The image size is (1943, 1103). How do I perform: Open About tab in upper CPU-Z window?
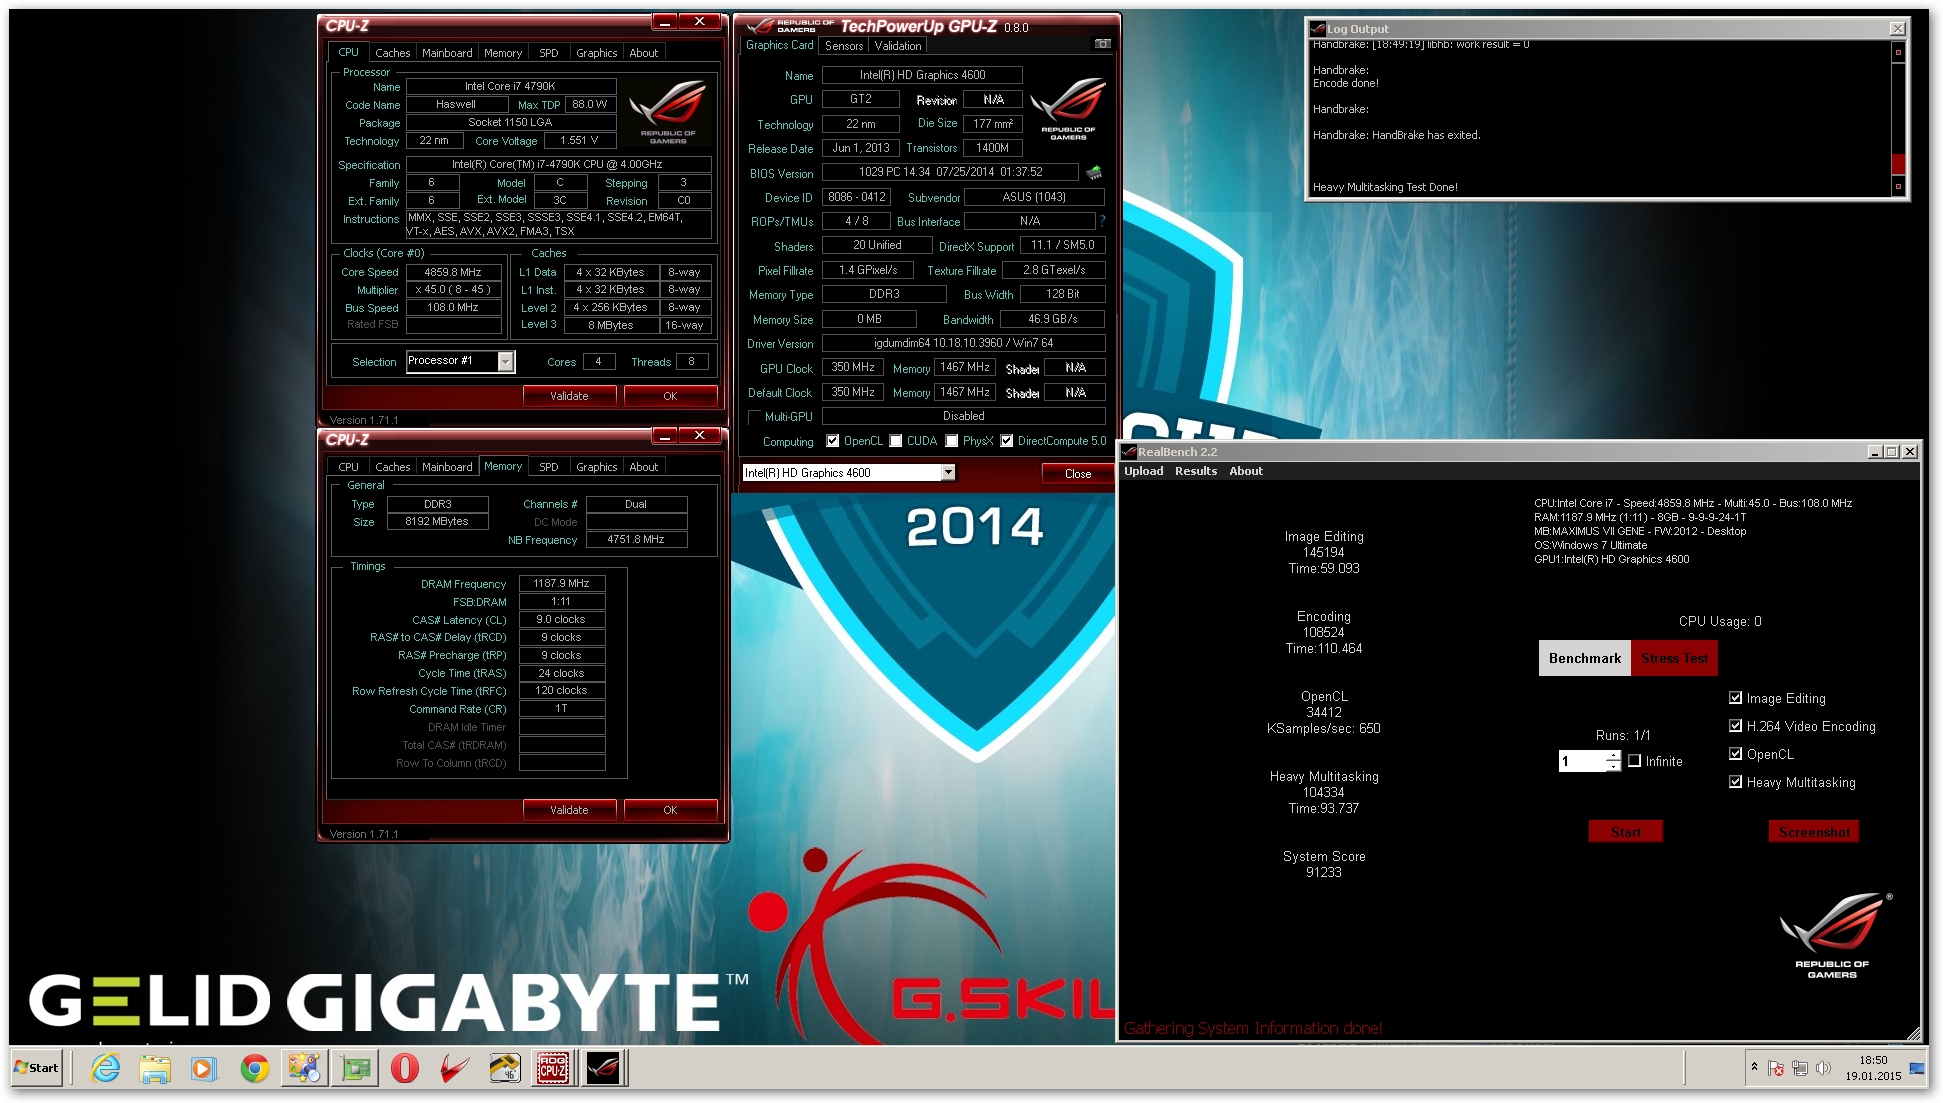click(x=644, y=53)
